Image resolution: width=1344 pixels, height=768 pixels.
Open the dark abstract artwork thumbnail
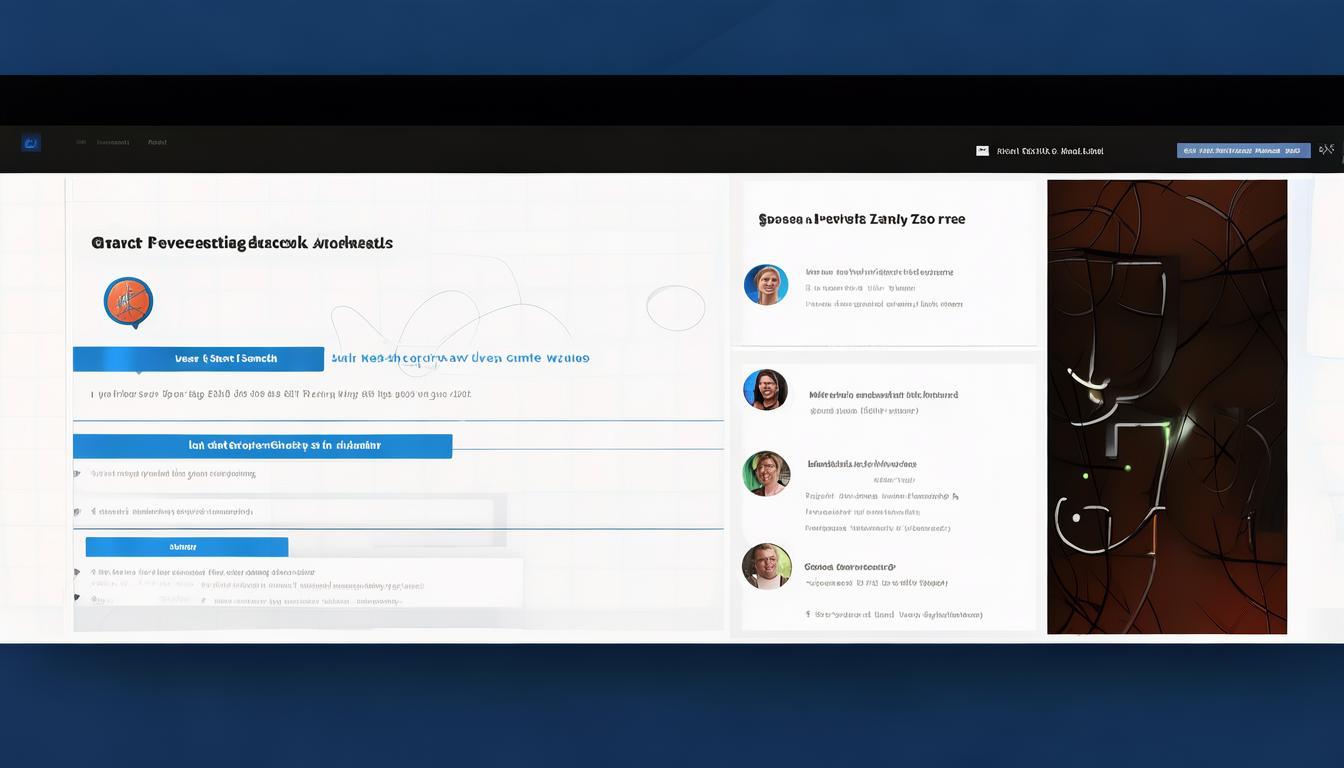point(1166,407)
